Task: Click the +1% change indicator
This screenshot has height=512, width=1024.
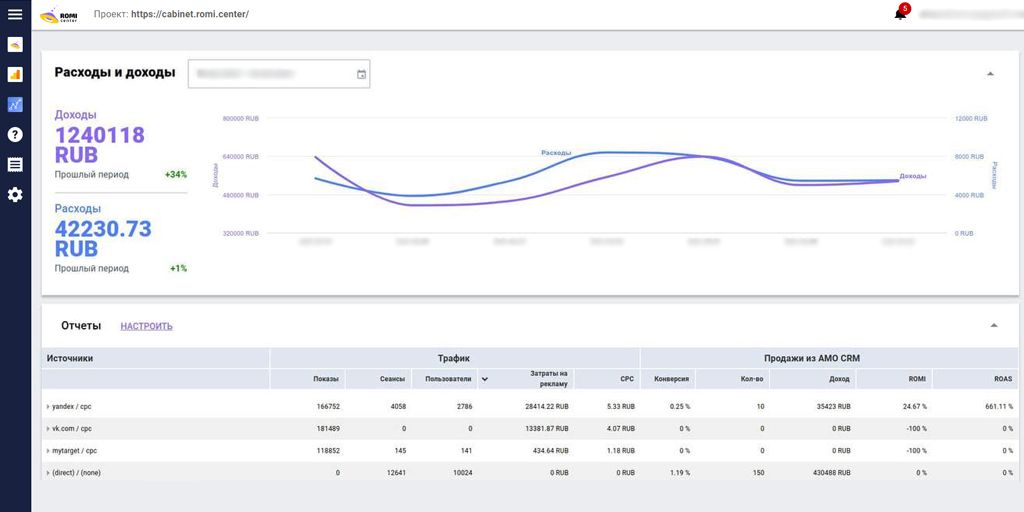Action: (178, 268)
